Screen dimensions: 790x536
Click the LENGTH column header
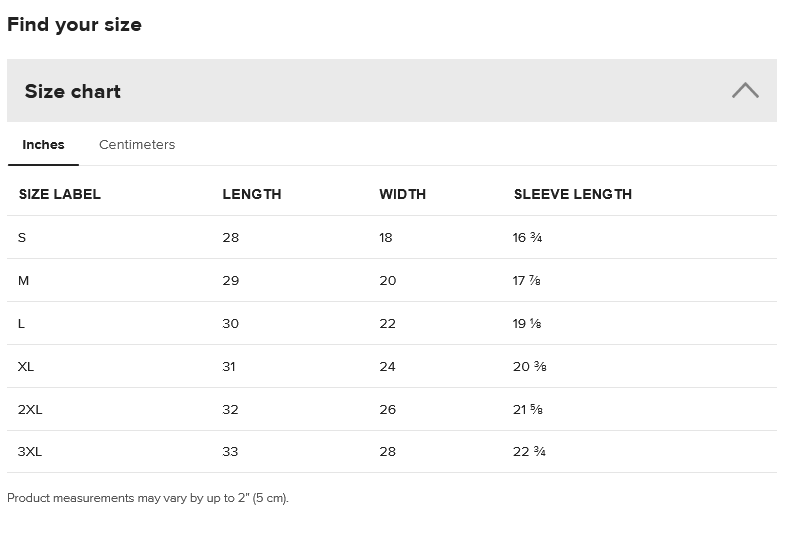click(x=252, y=194)
